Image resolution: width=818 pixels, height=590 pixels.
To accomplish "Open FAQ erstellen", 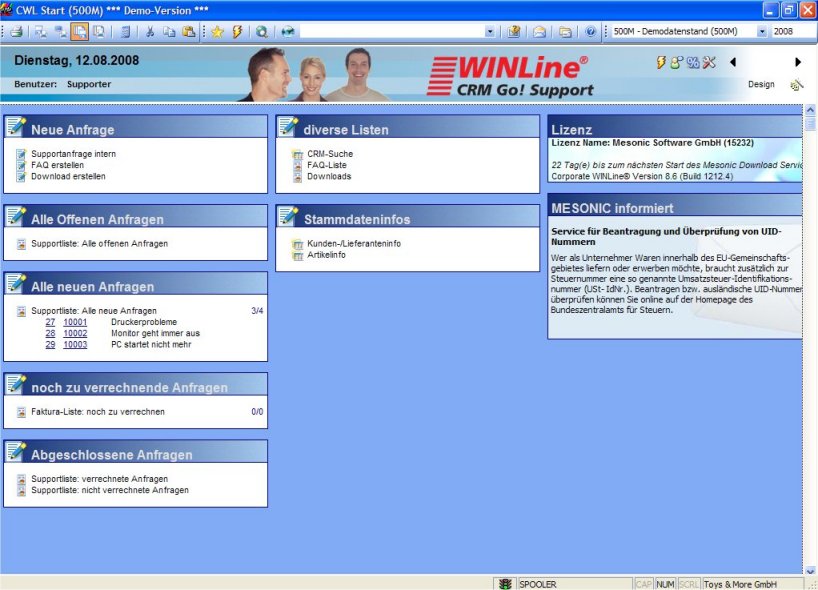I will point(57,165).
